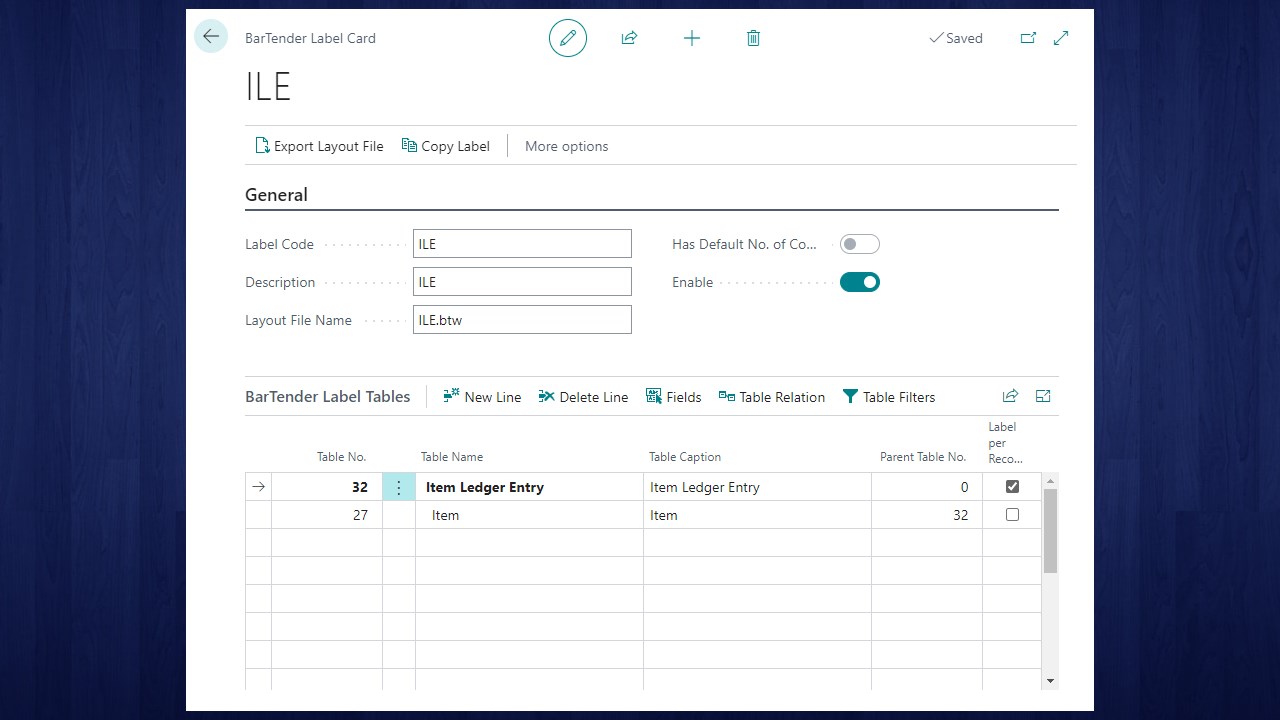The image size is (1280, 720).
Task: Go back using the arrow button
Action: tap(211, 37)
